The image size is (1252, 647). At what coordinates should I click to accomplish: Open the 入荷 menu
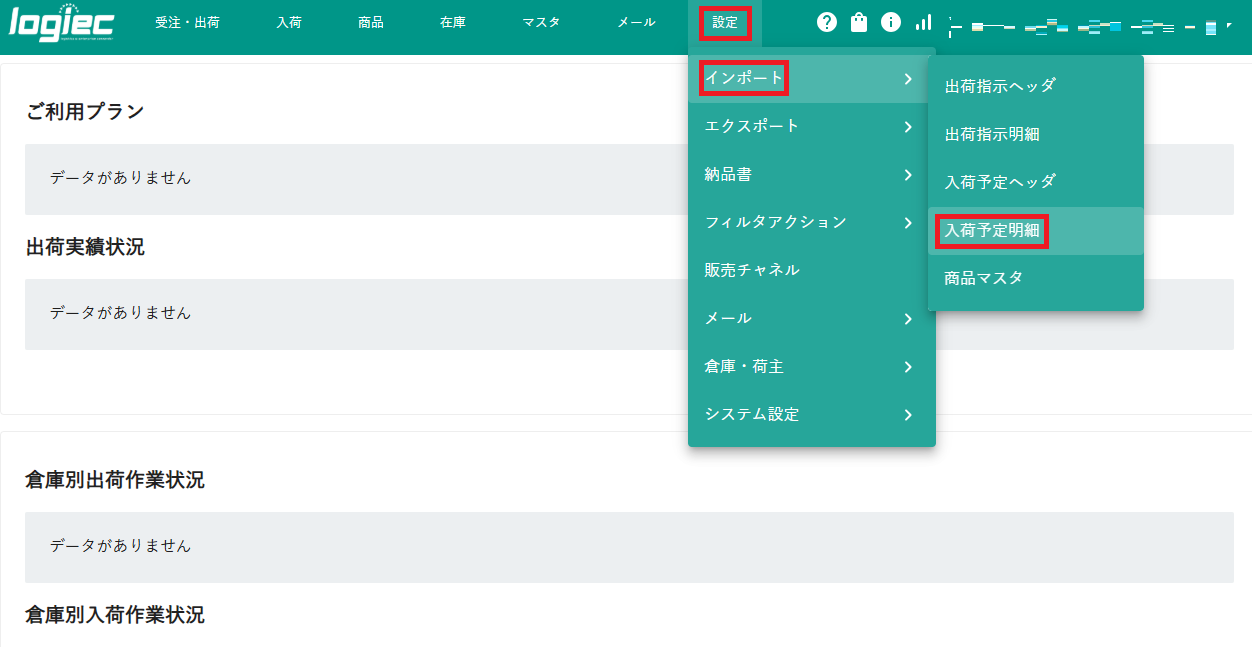tap(288, 21)
